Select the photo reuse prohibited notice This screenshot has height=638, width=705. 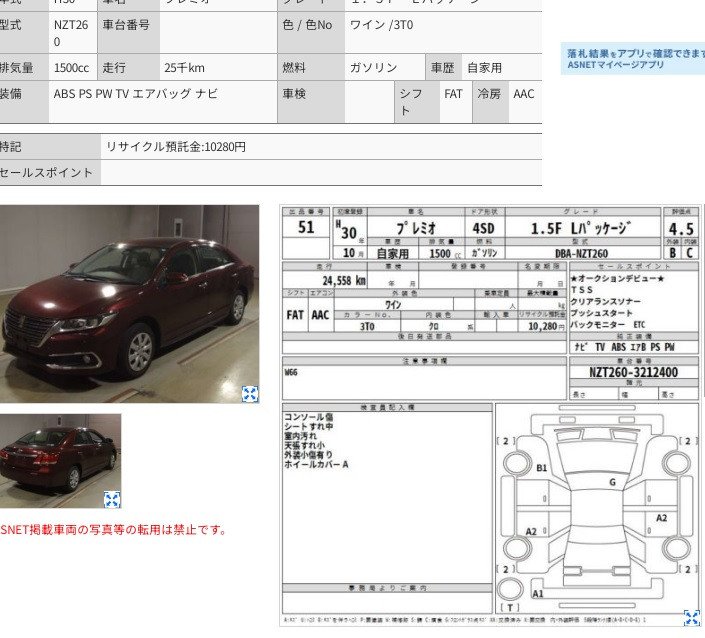112,530
